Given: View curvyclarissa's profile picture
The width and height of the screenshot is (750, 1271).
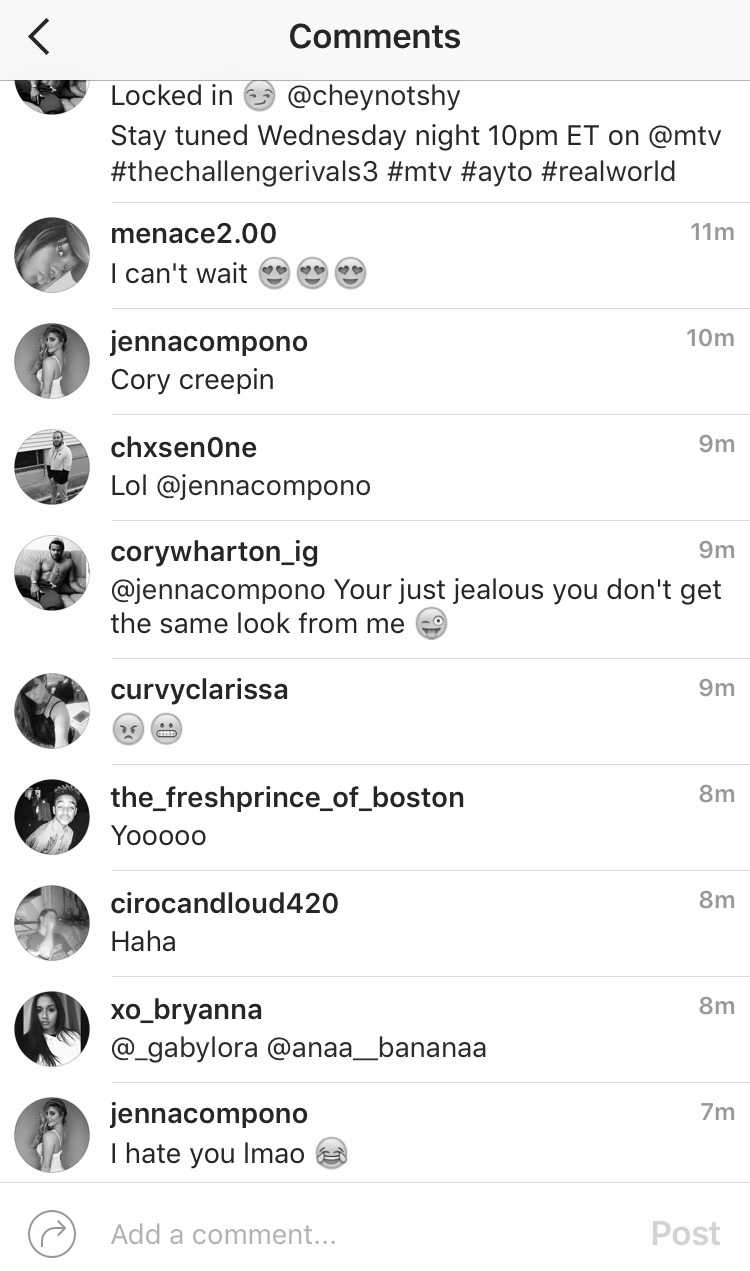Looking at the screenshot, I should pyautogui.click(x=52, y=711).
